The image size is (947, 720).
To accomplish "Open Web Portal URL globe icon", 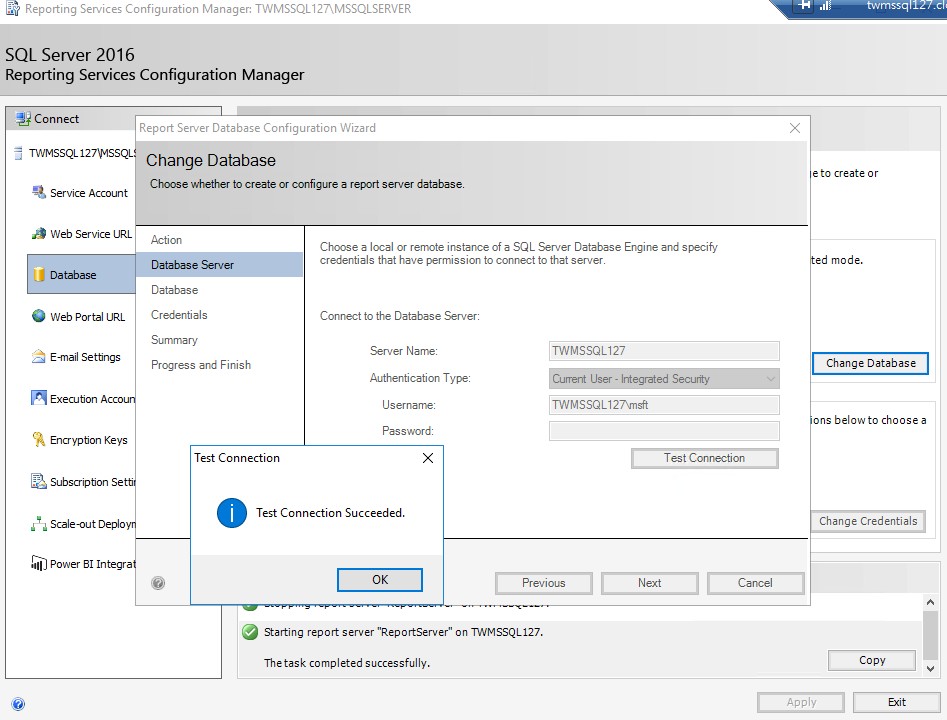I will 39,316.
